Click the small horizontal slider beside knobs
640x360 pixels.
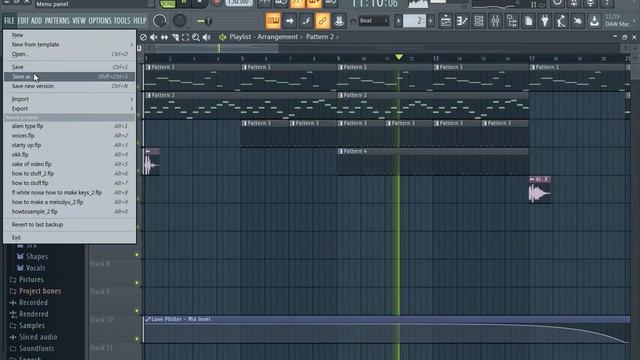(204, 21)
